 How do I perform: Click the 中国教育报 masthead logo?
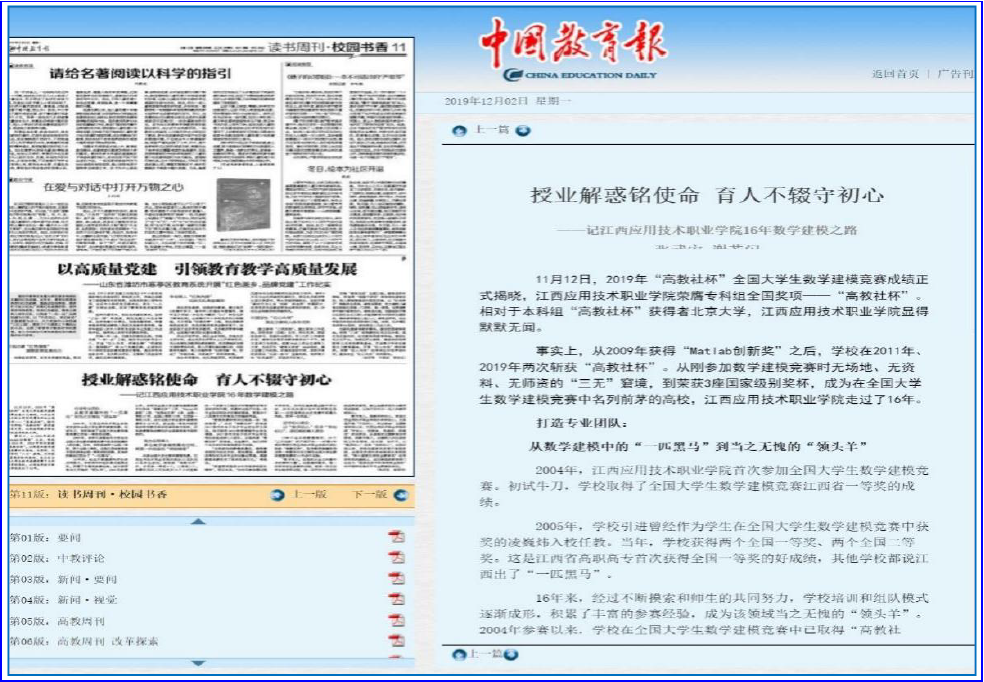click(574, 41)
